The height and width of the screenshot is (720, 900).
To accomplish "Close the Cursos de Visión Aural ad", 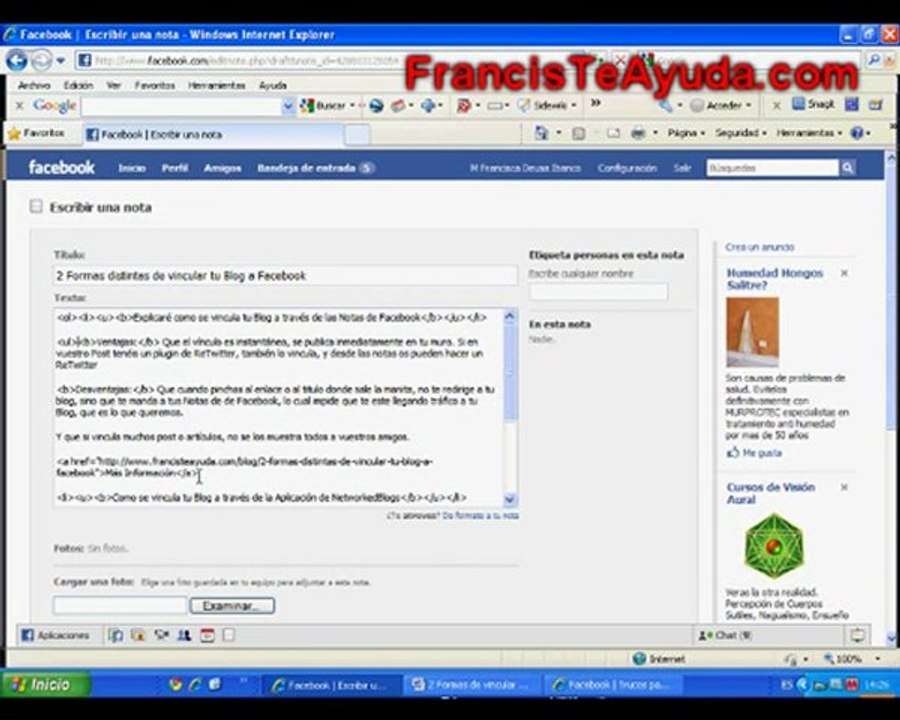I will click(x=844, y=487).
